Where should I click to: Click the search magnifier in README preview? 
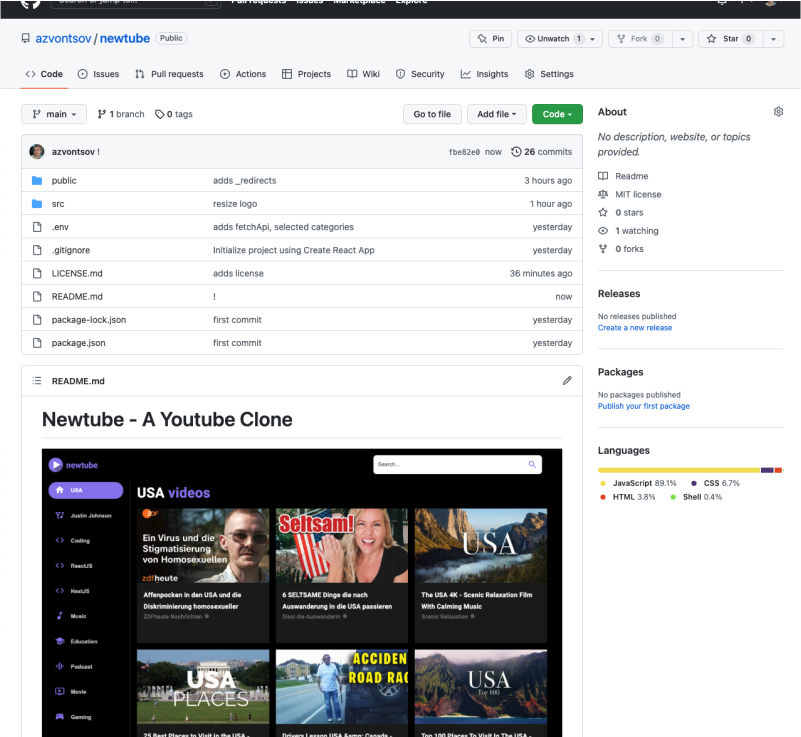click(532, 464)
